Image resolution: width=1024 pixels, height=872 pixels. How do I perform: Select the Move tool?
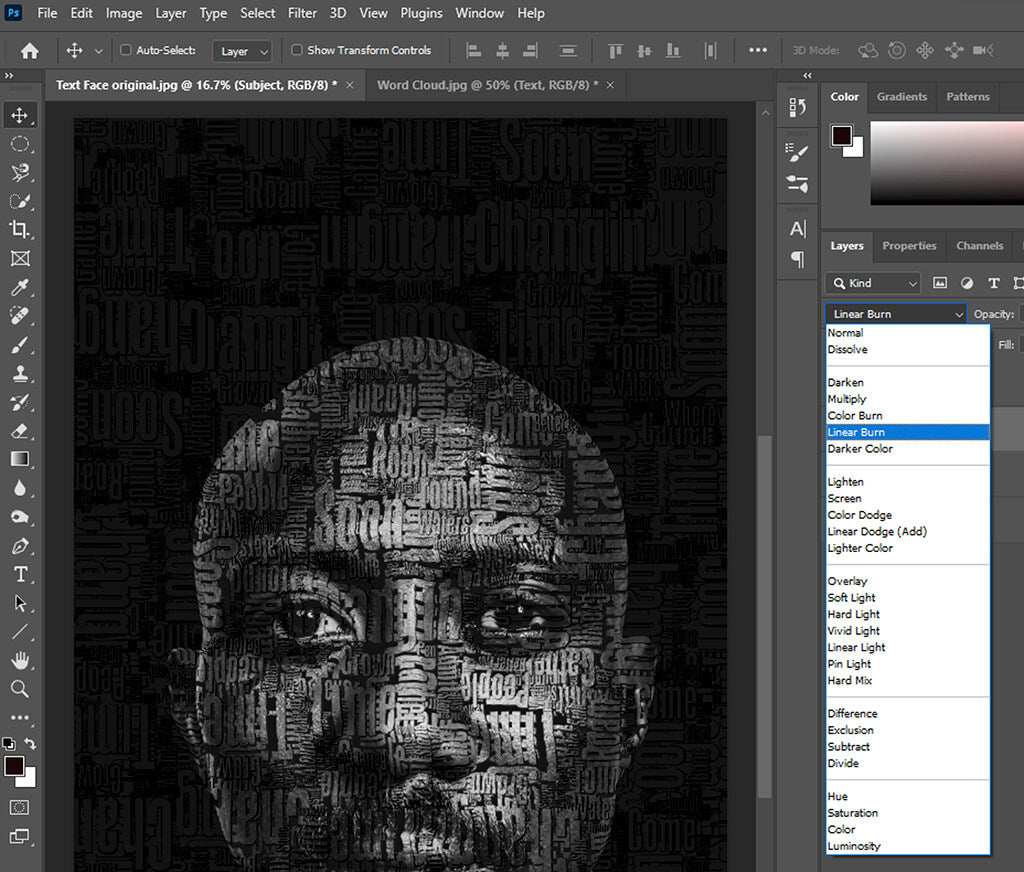(20, 114)
